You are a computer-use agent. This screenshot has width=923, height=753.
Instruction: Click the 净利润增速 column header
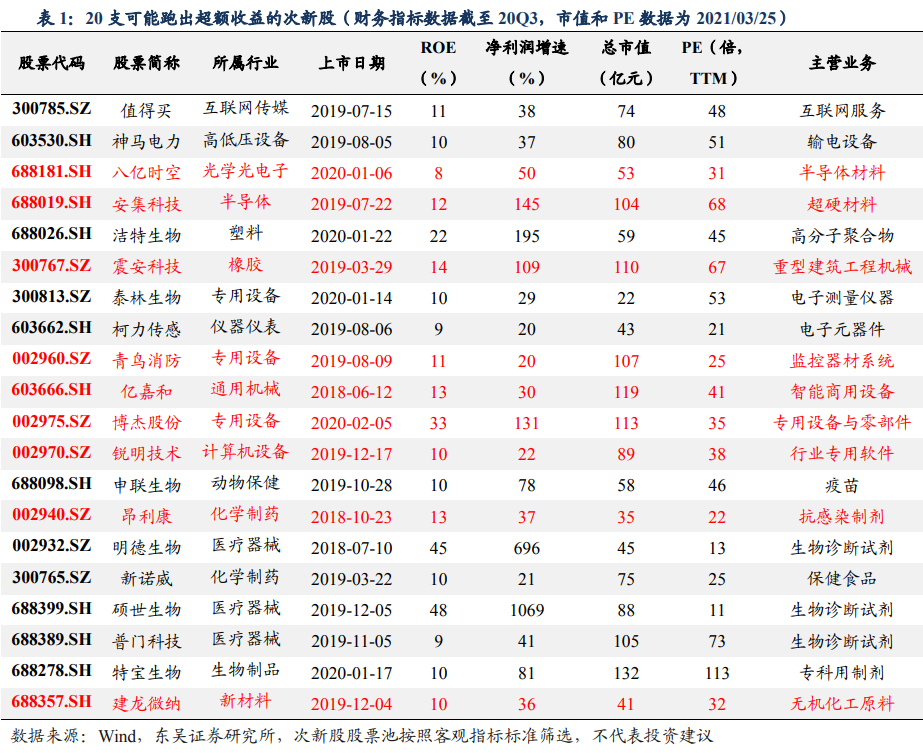(x=527, y=63)
